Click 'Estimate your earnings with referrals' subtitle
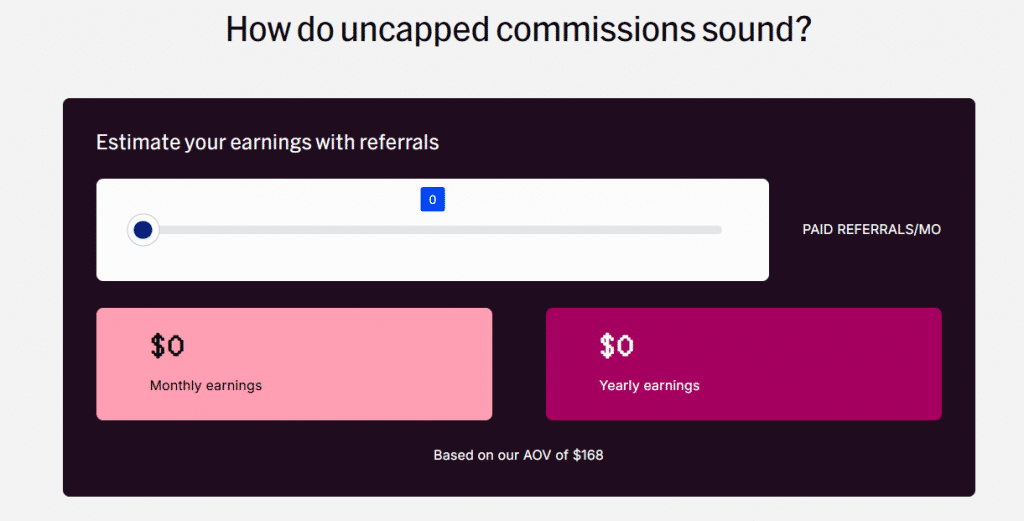 [x=267, y=142]
